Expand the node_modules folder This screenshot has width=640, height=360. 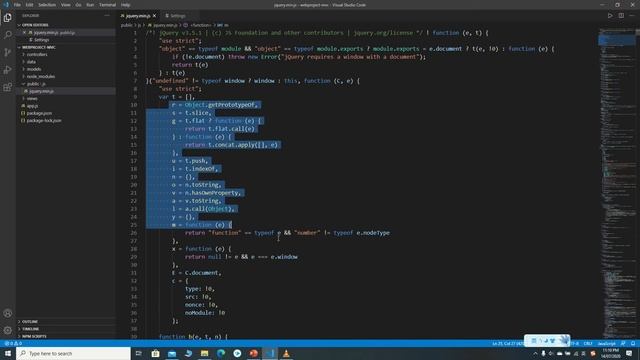[40, 76]
